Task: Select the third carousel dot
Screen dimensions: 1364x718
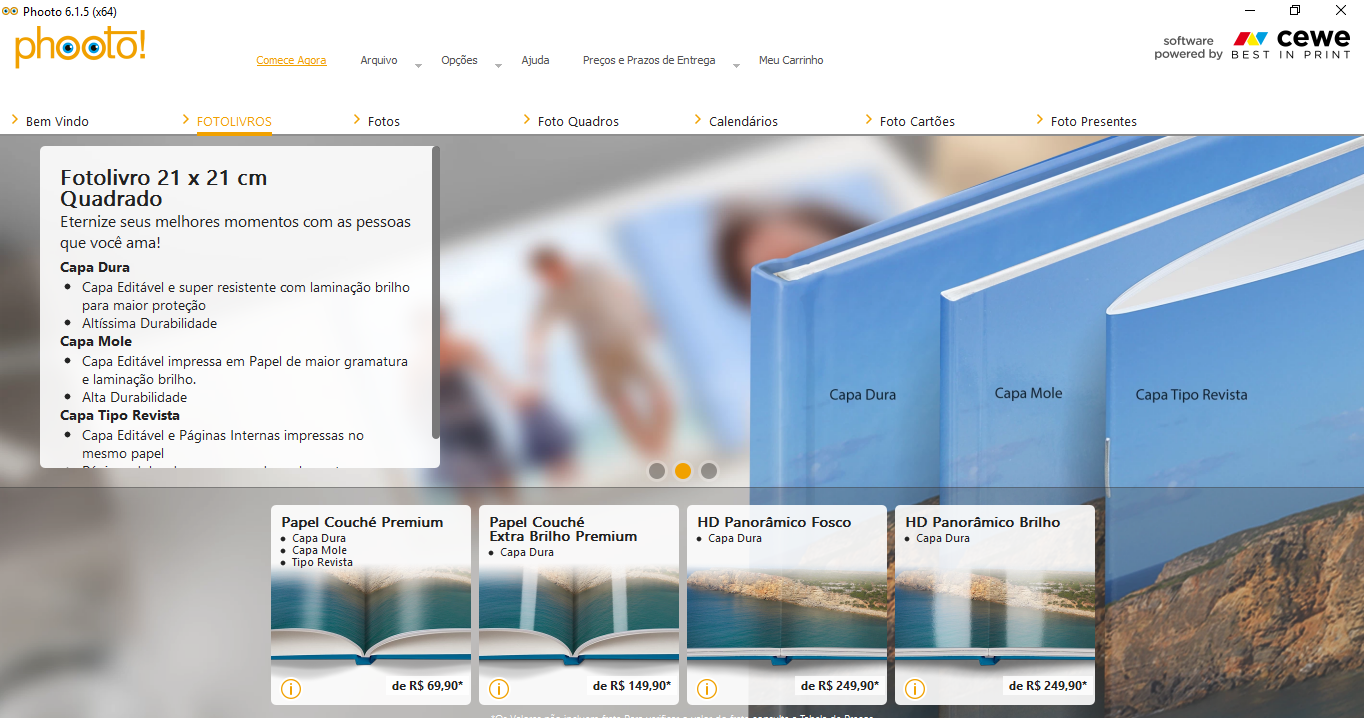Action: [709, 471]
